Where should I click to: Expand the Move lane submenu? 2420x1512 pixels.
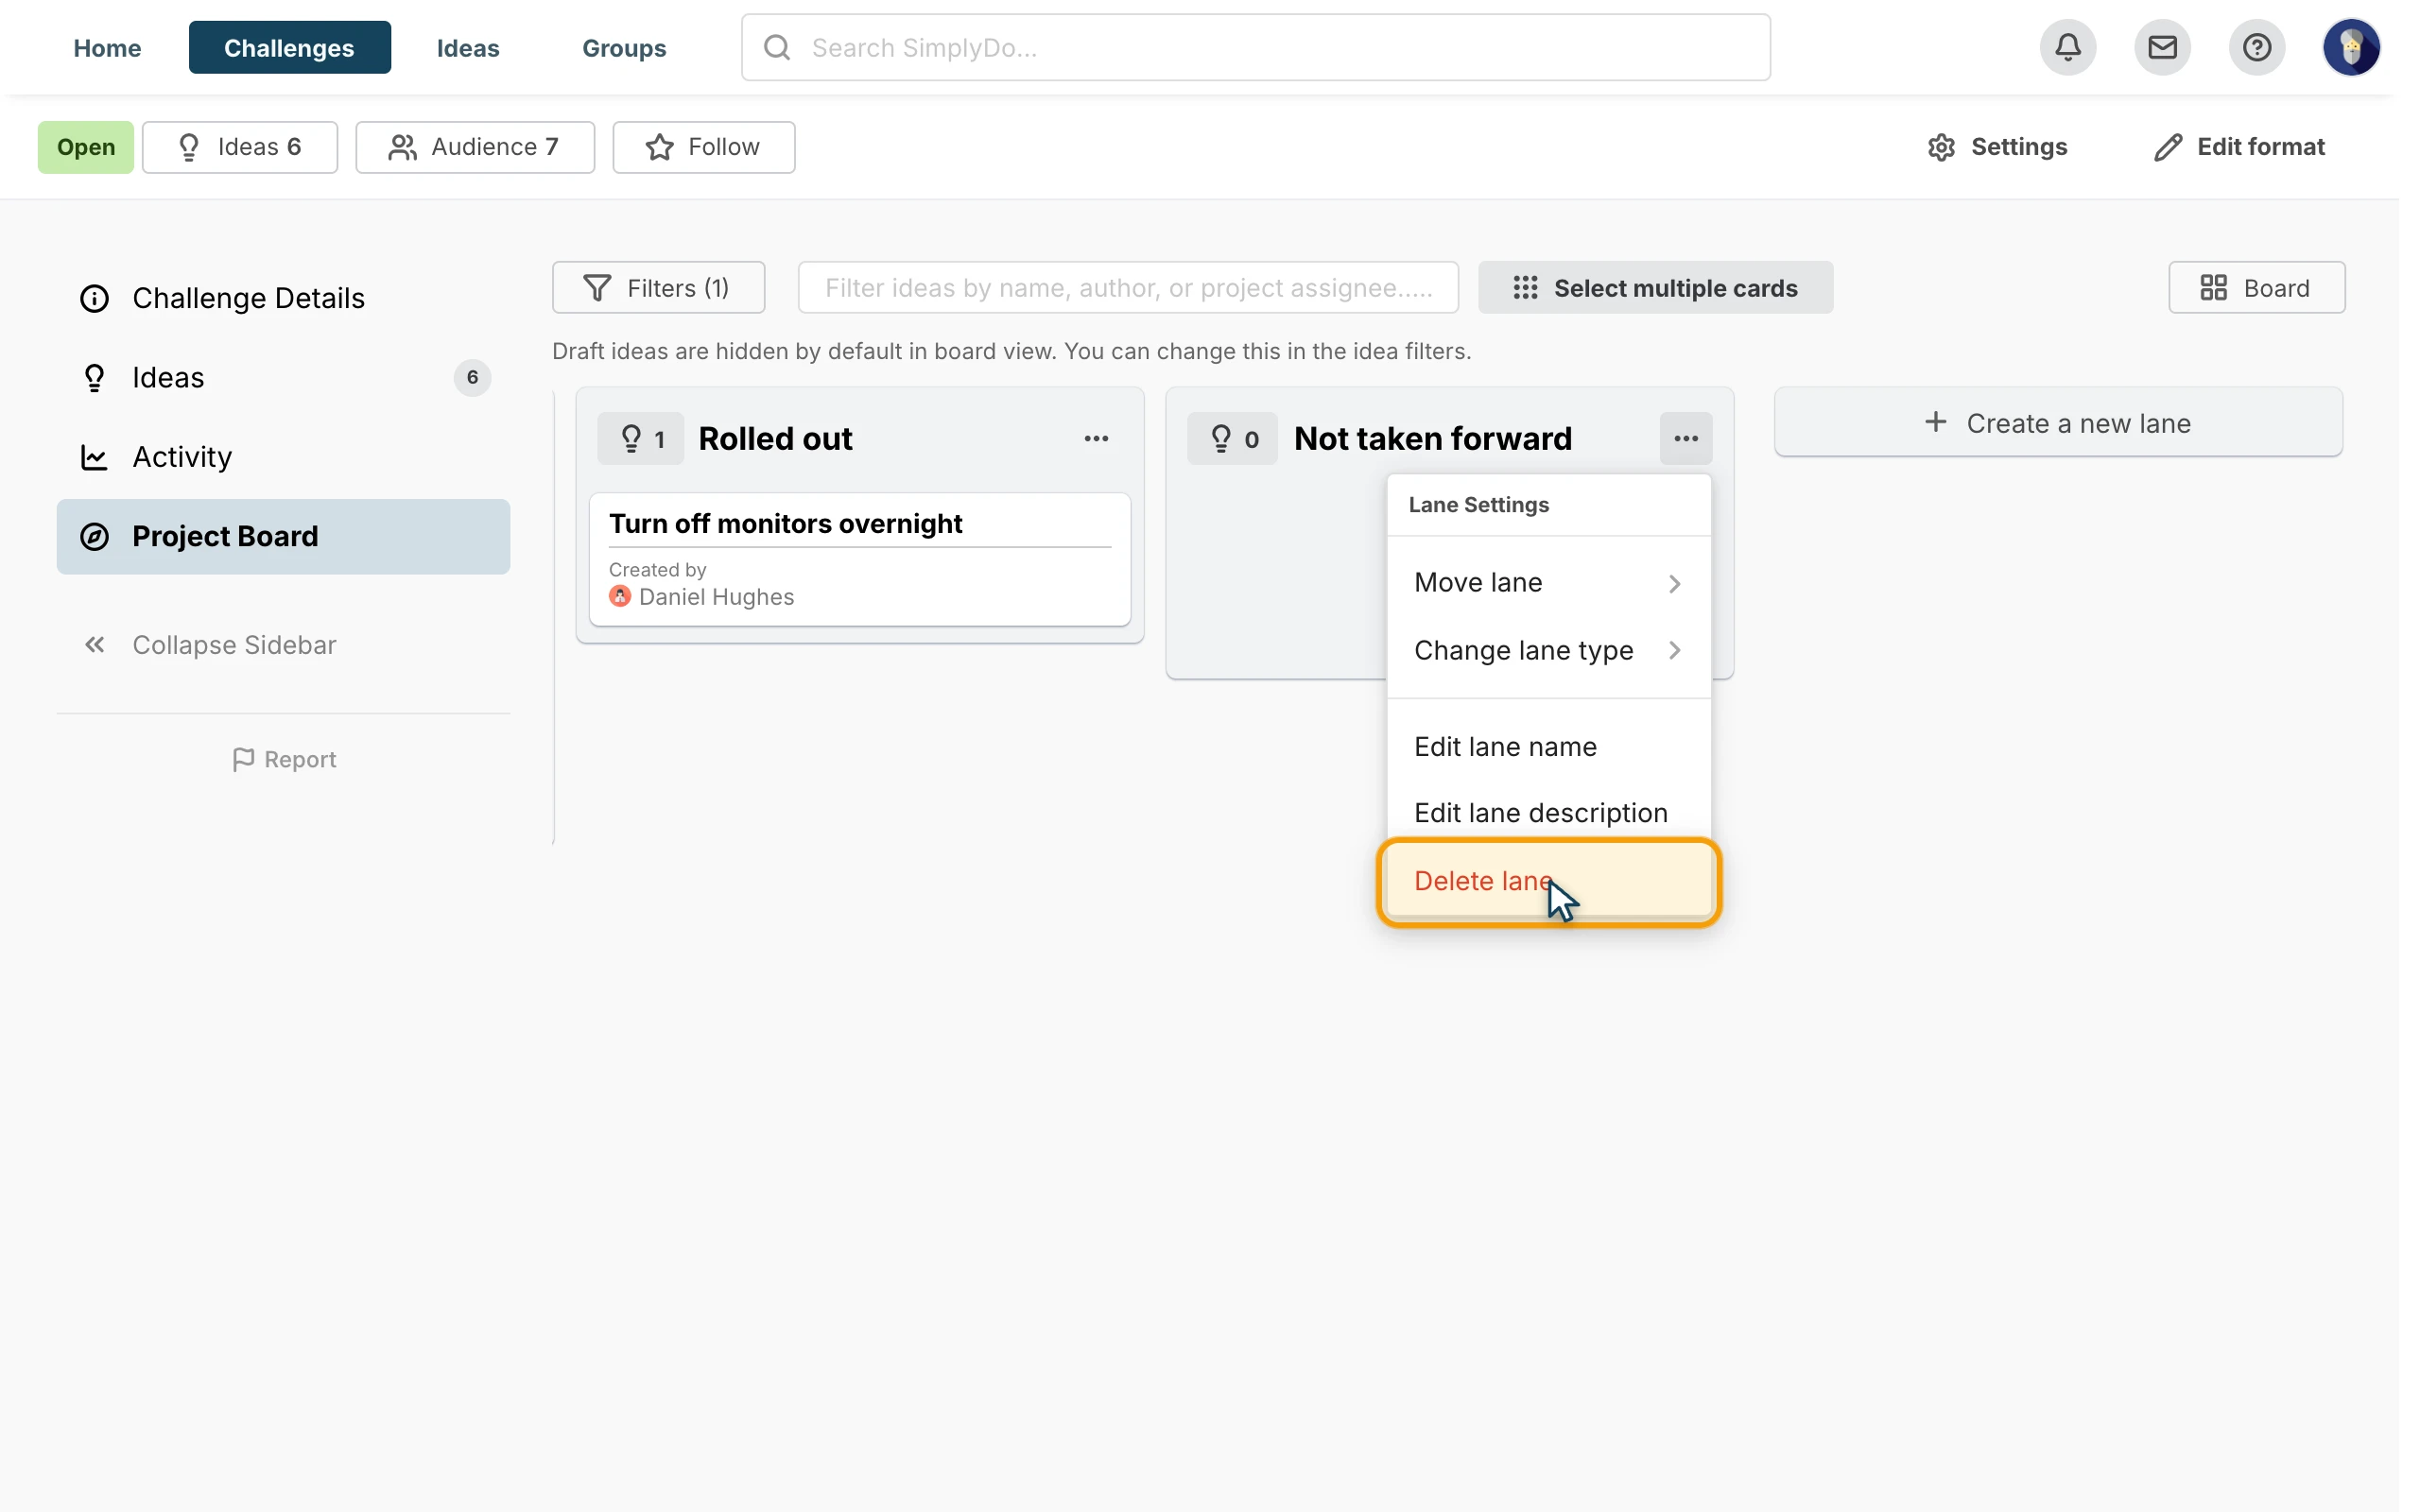coord(1548,582)
